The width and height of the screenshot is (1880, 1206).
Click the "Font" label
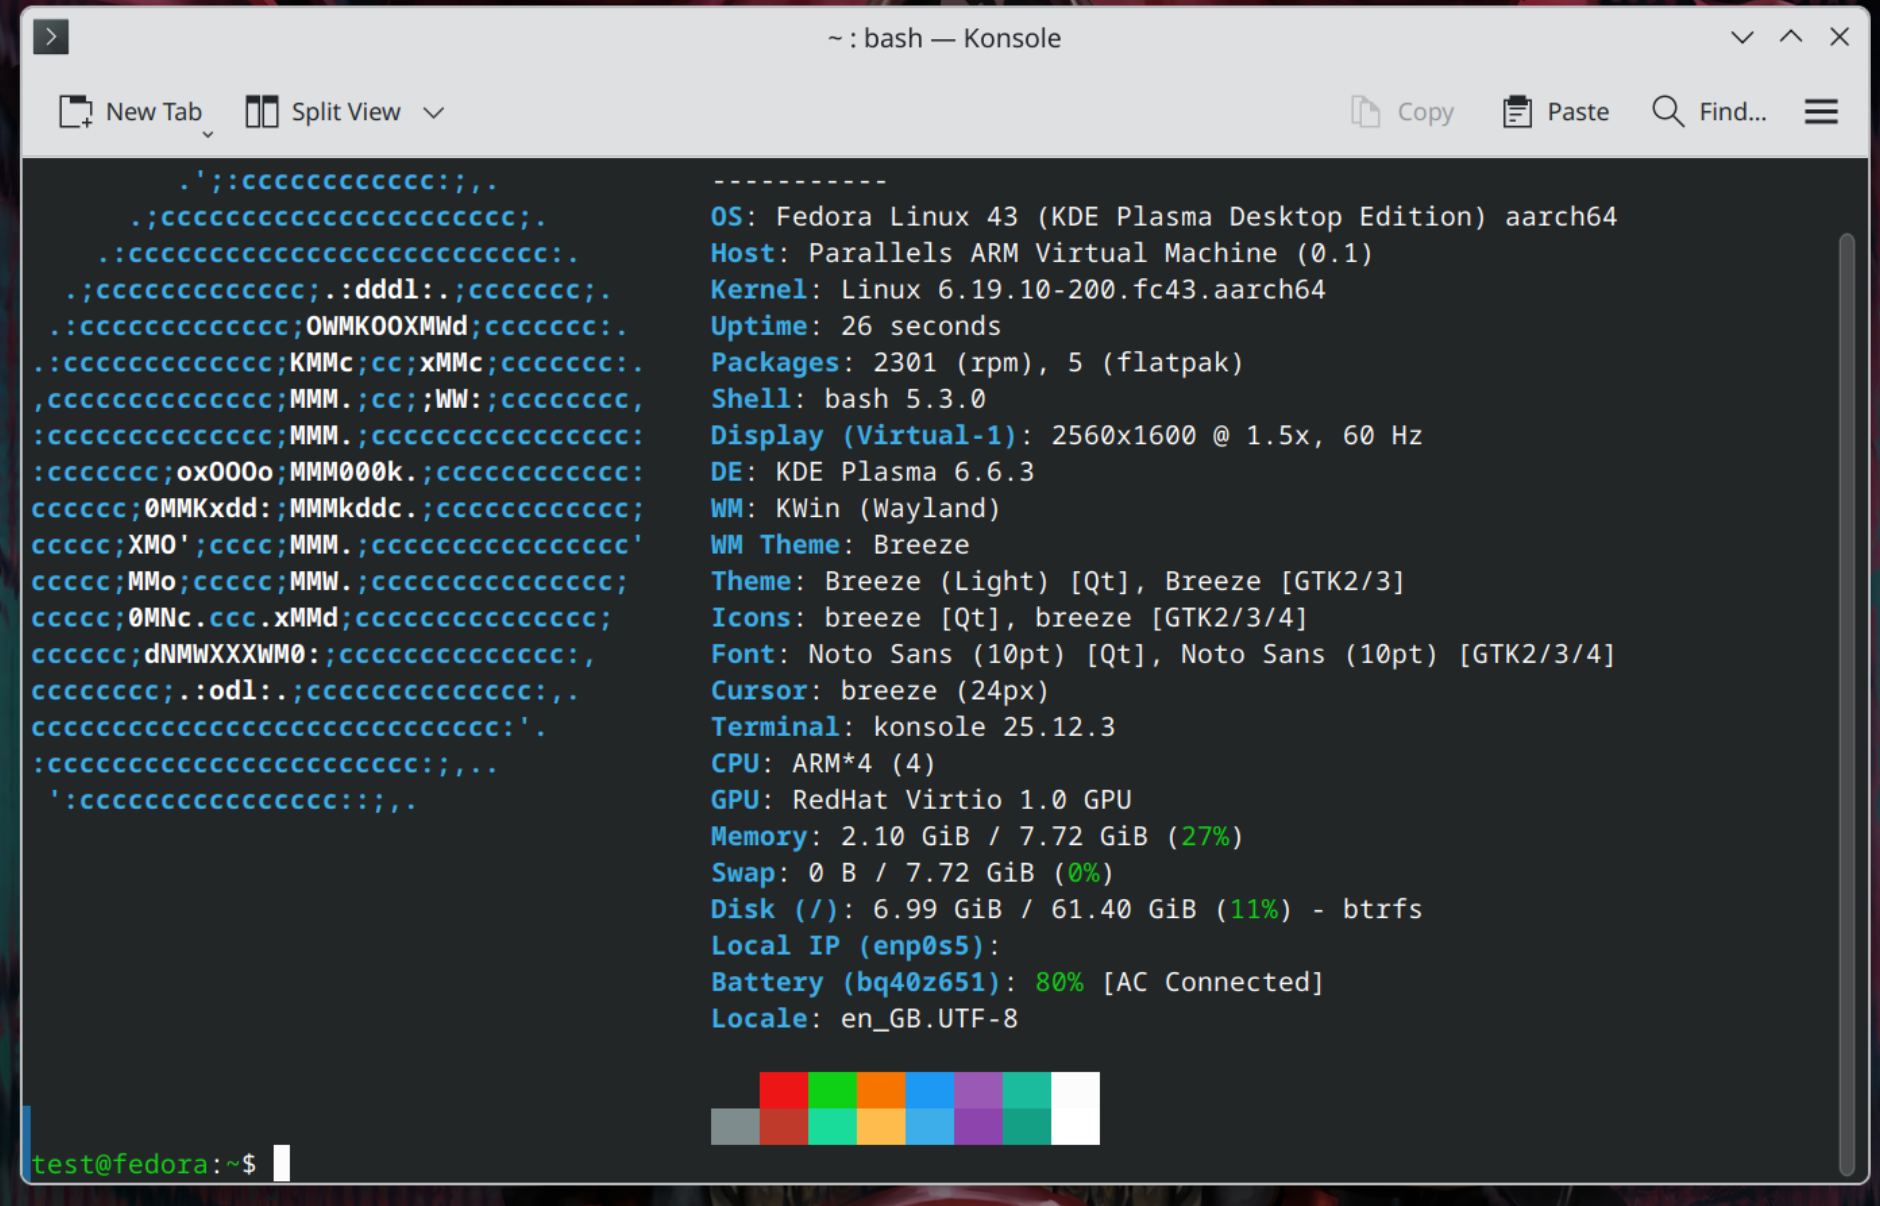[743, 655]
